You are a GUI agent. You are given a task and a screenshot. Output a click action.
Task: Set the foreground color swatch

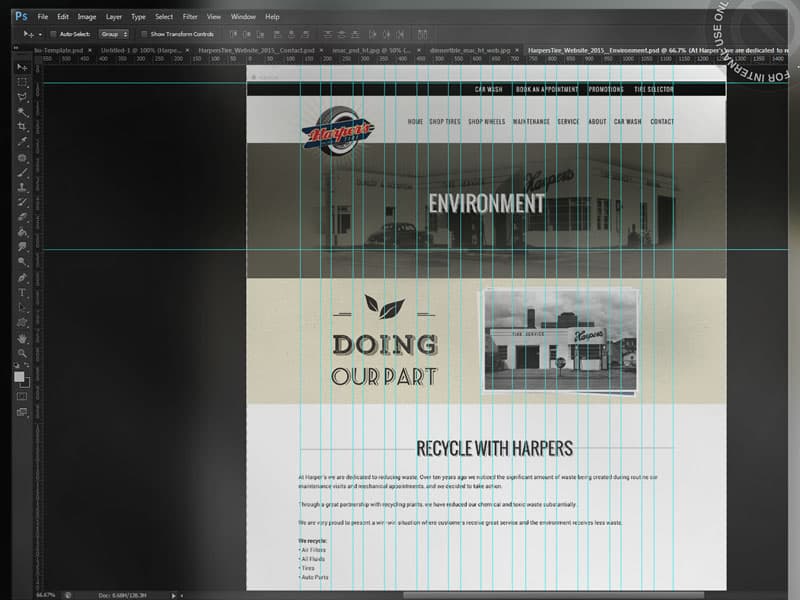19,377
